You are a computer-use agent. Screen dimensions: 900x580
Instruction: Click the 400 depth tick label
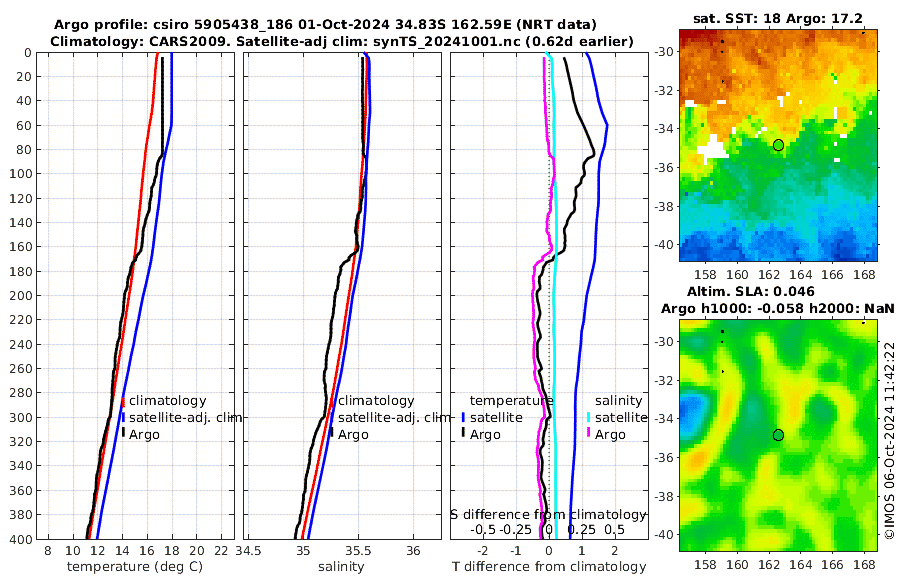click(x=20, y=539)
